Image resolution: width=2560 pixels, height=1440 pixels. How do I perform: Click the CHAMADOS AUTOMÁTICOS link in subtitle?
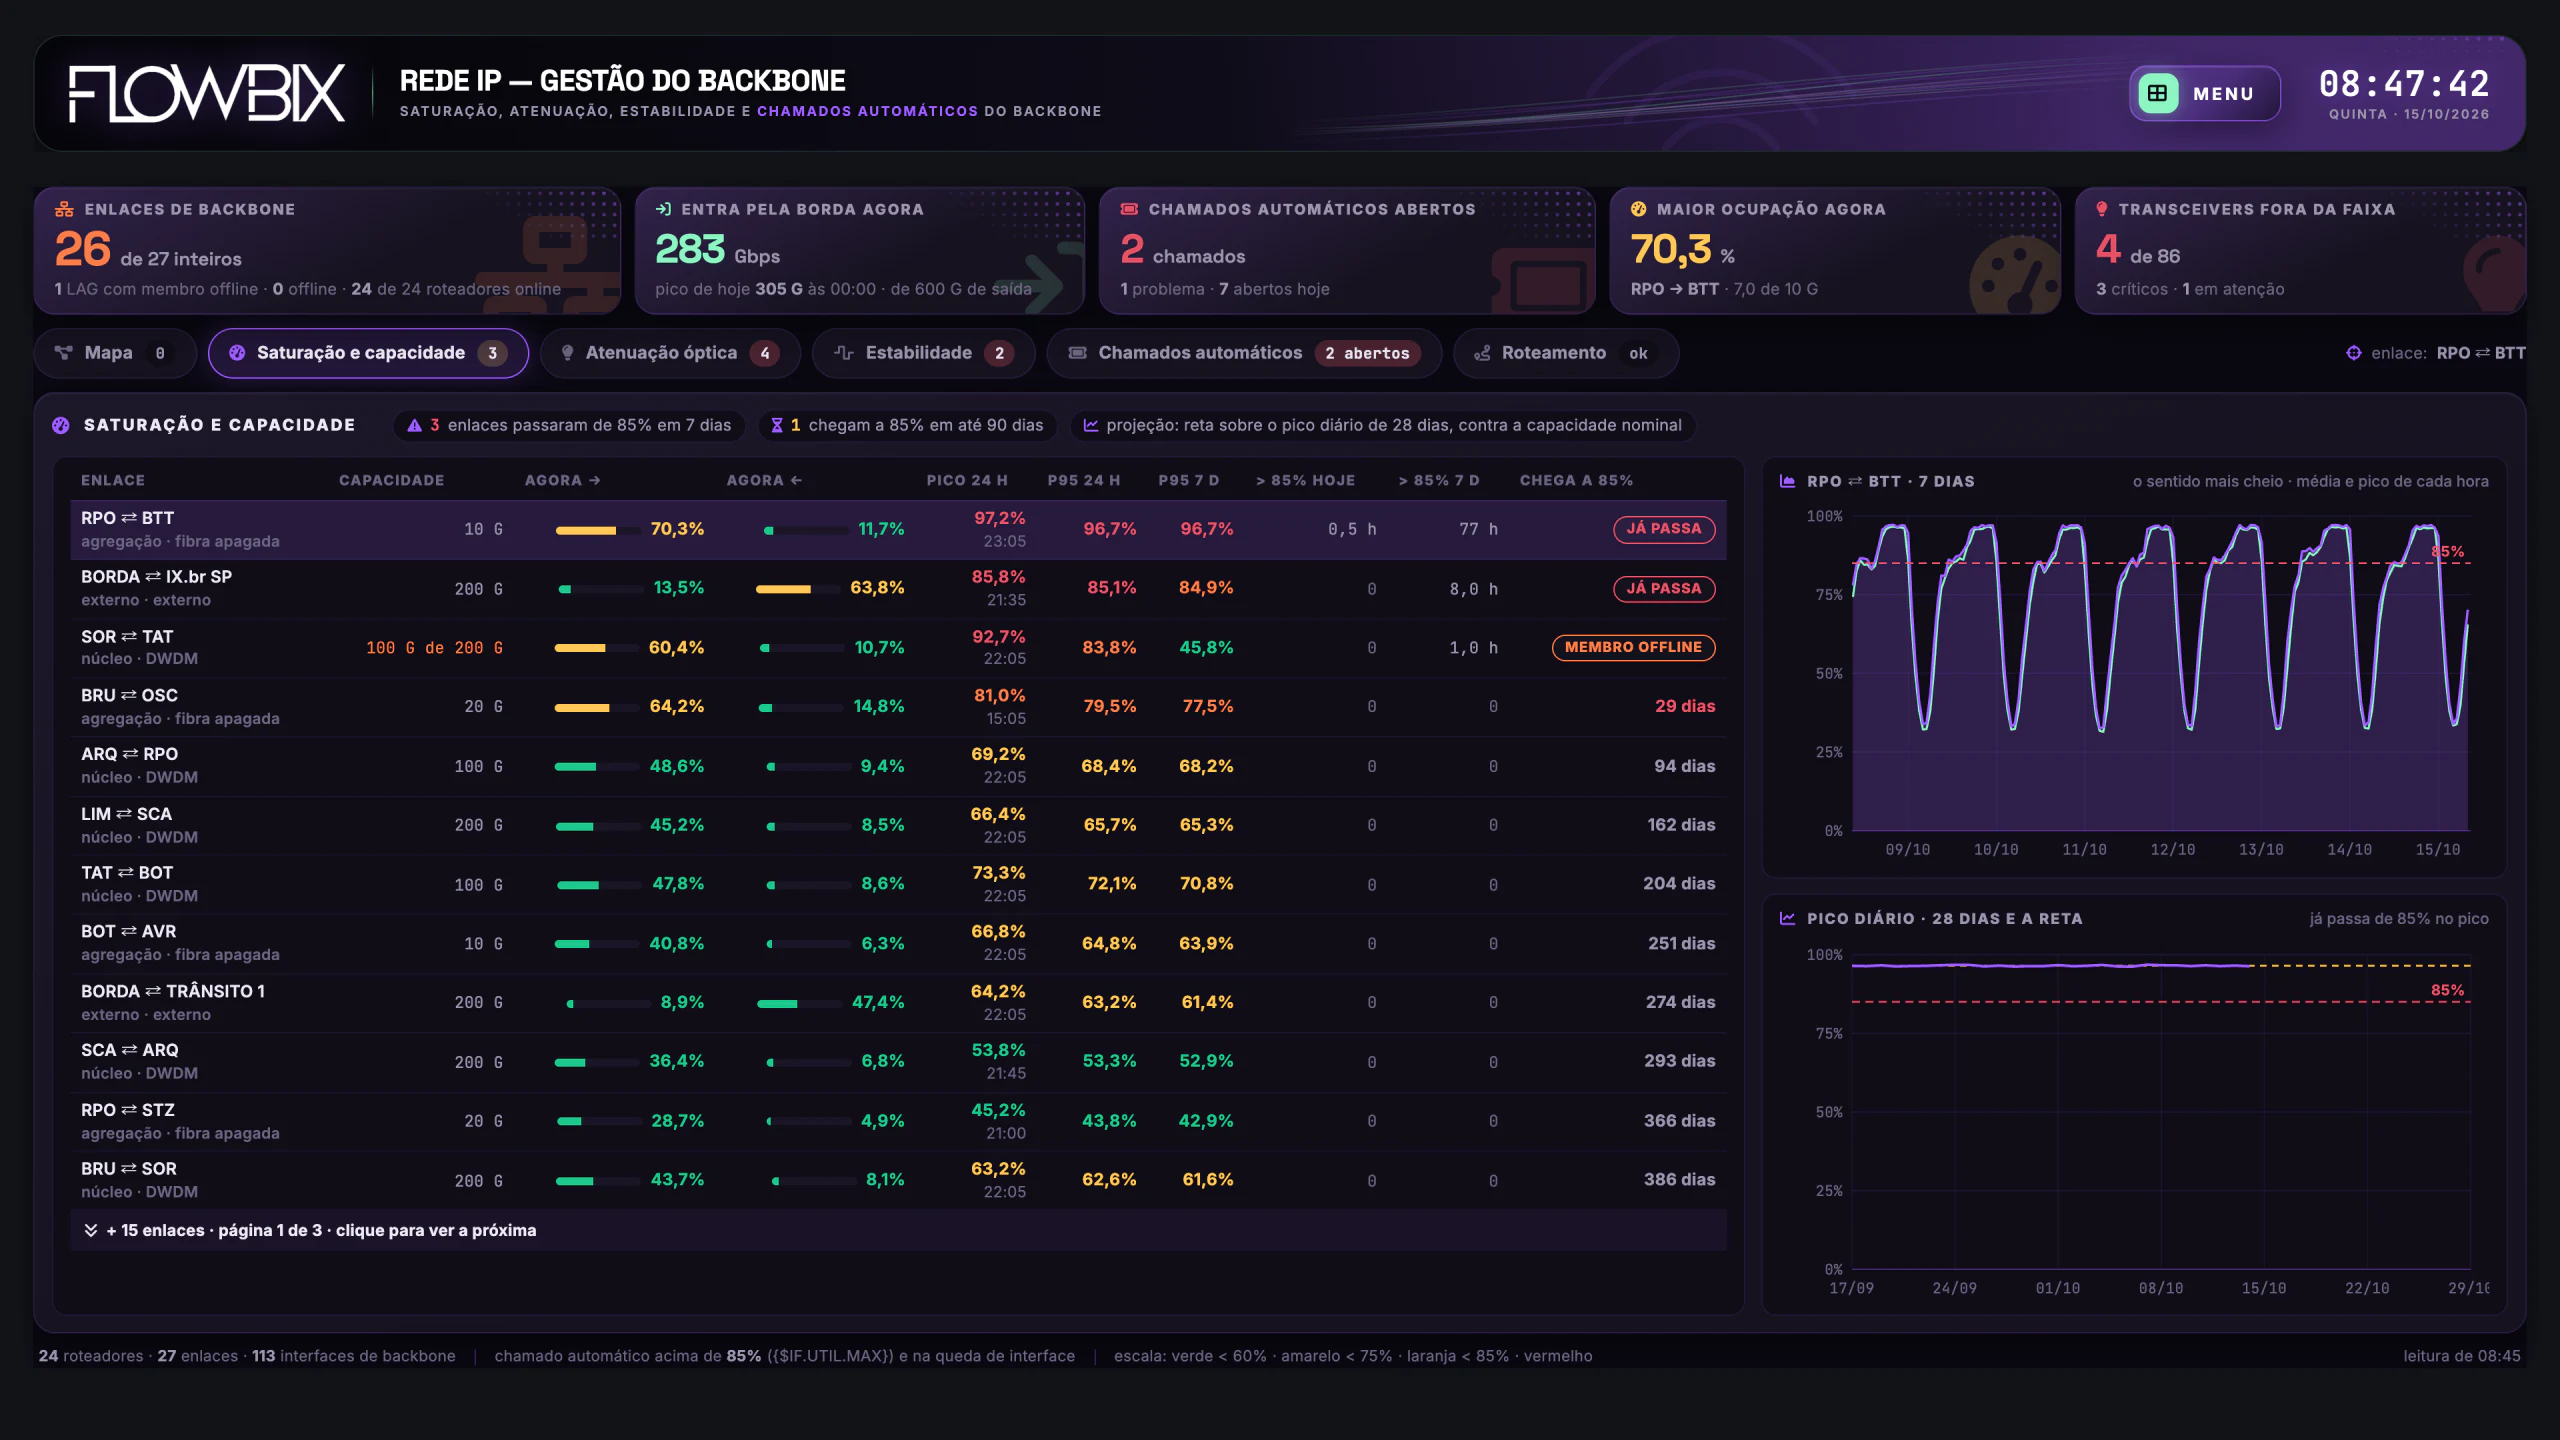point(867,111)
